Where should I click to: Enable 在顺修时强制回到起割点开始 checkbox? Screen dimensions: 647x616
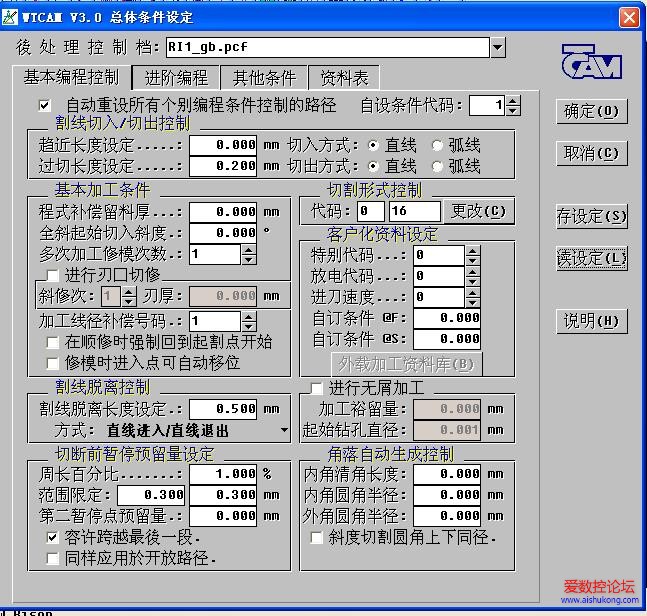point(52,342)
